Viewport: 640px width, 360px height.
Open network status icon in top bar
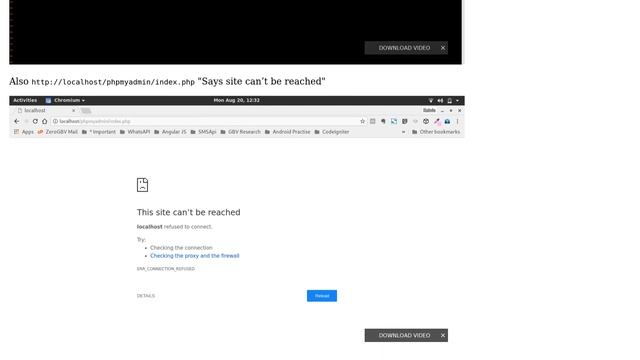click(431, 100)
